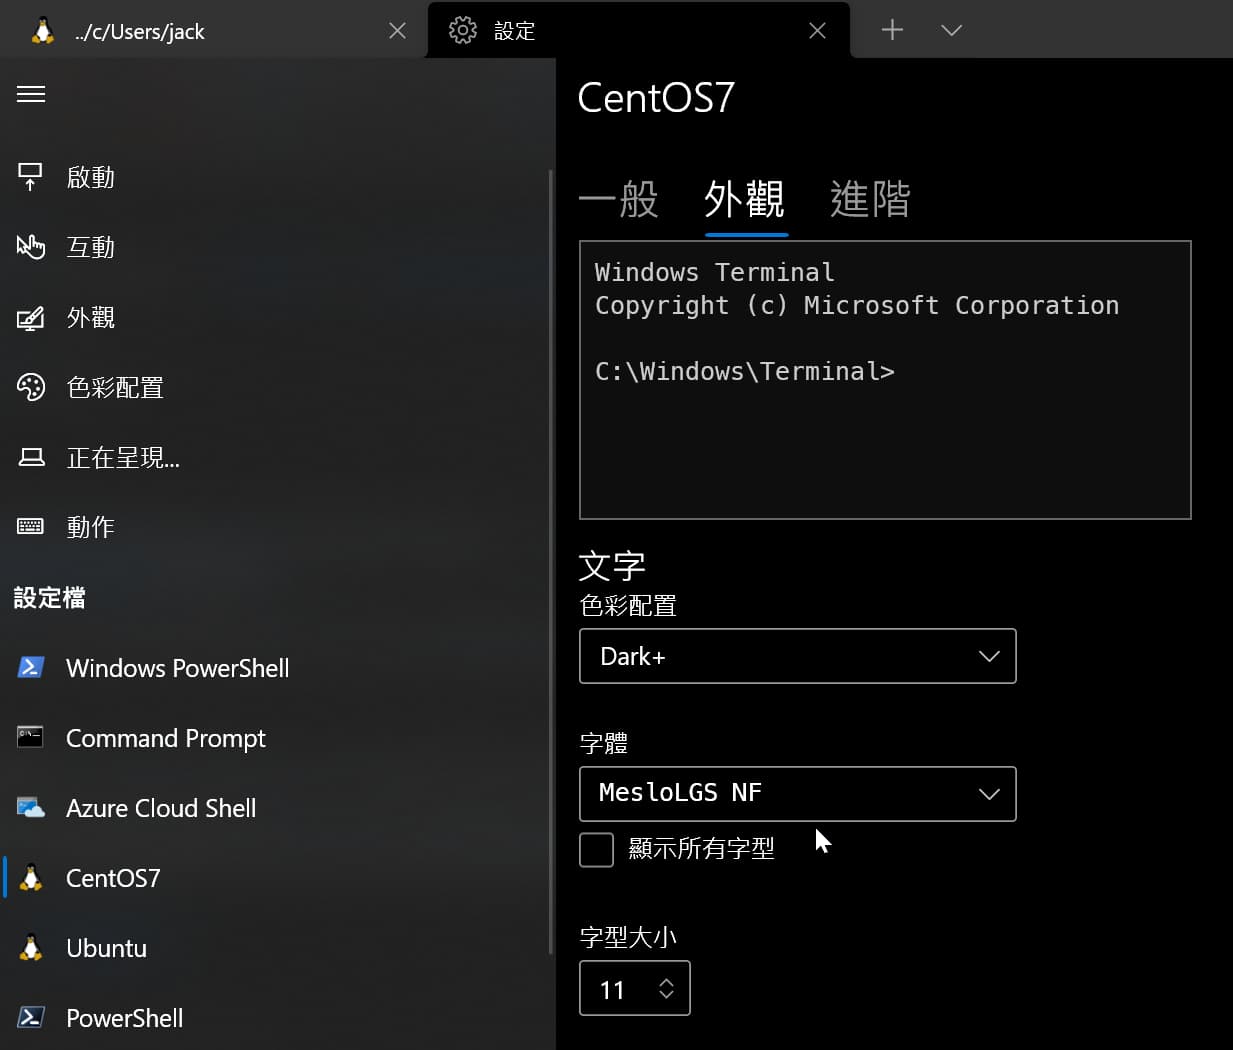Open the 動作 settings page
Image resolution: width=1233 pixels, height=1050 pixels.
pos(275,527)
